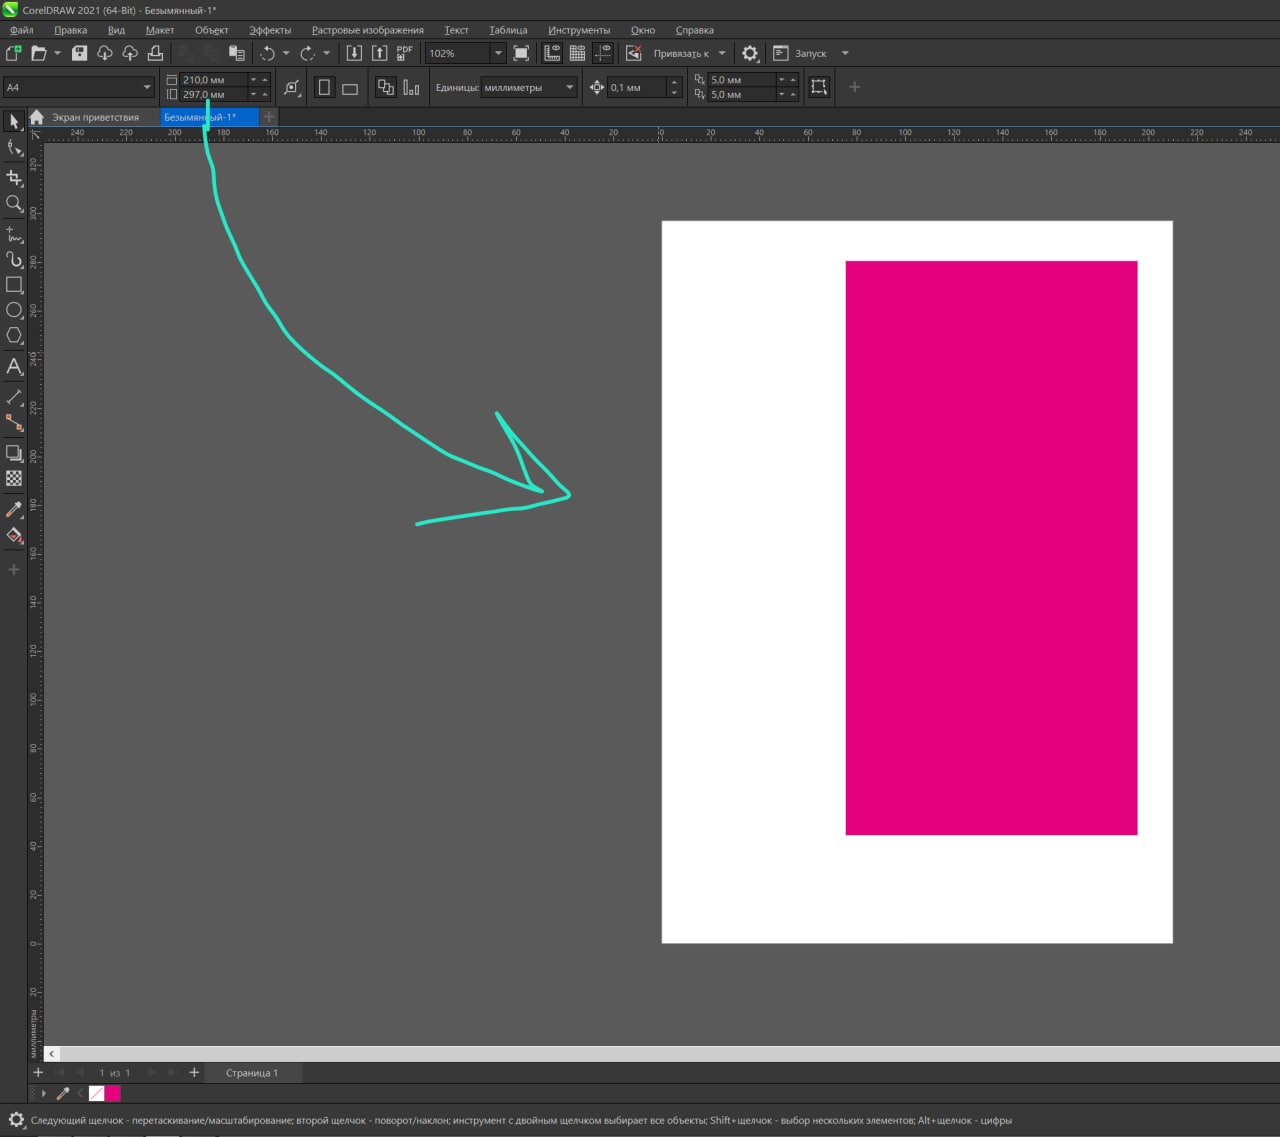Screen dimensions: 1280x1137
Task: Select the Zoom magnifier tool
Action: (x=14, y=204)
